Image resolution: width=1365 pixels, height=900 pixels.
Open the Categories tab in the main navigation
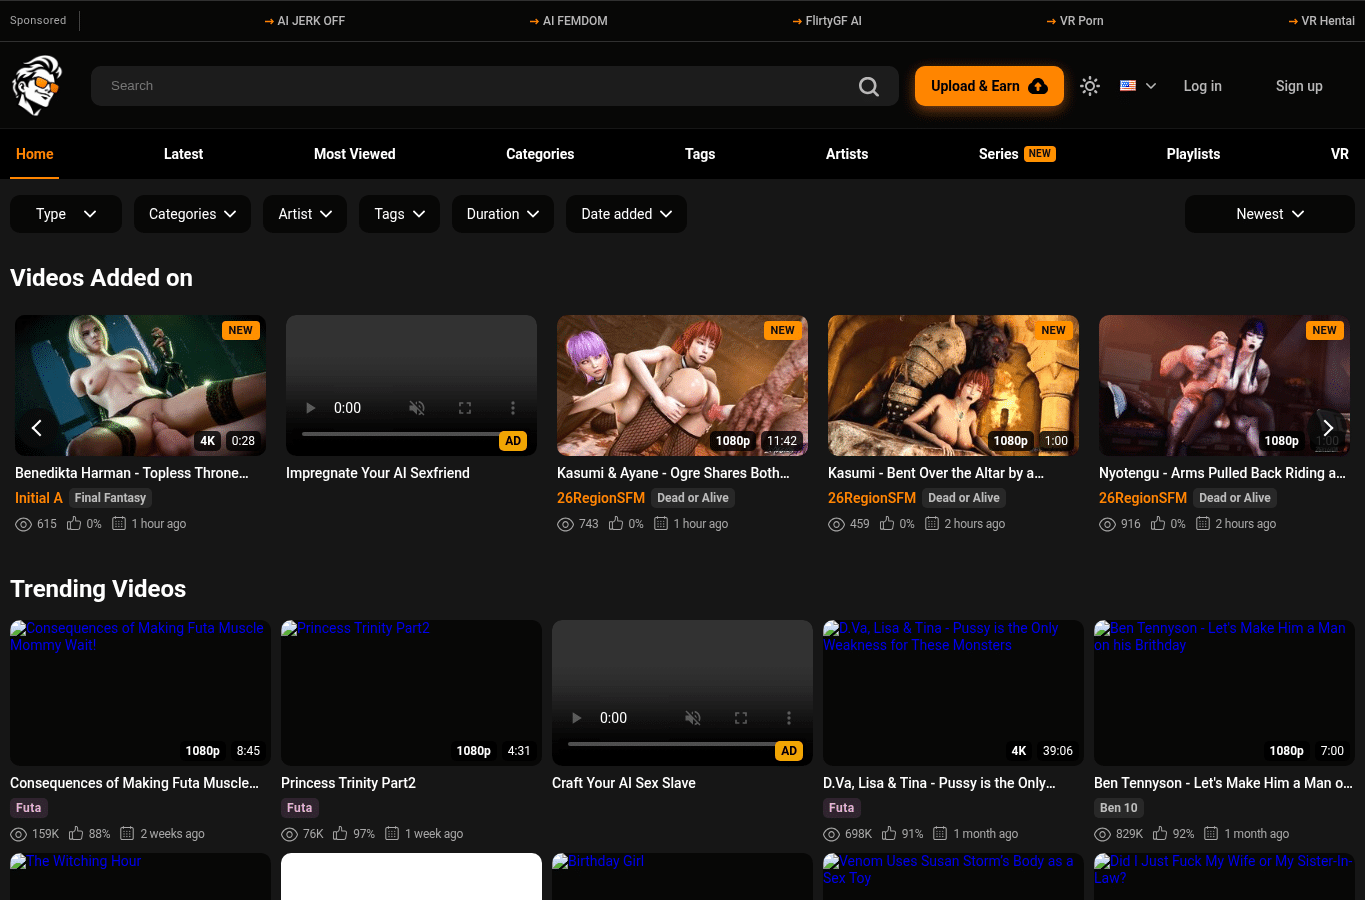(x=540, y=154)
